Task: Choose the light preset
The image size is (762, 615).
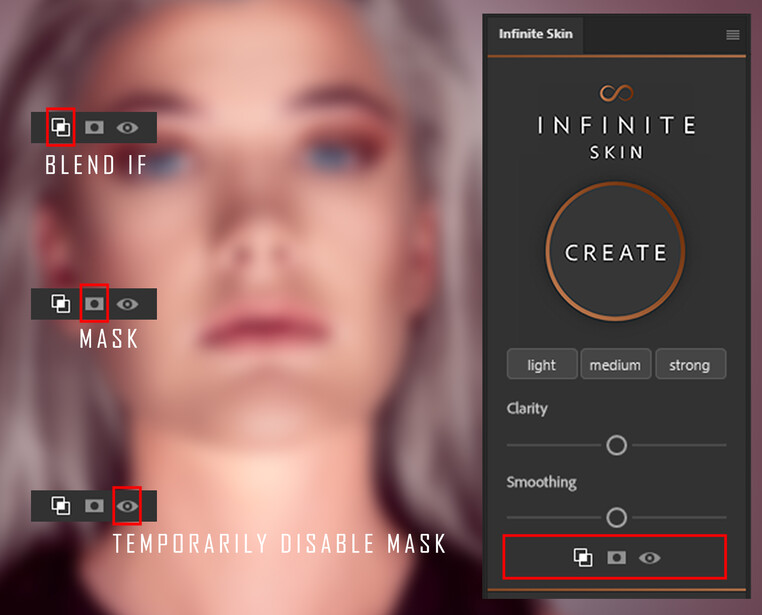Action: [x=542, y=364]
